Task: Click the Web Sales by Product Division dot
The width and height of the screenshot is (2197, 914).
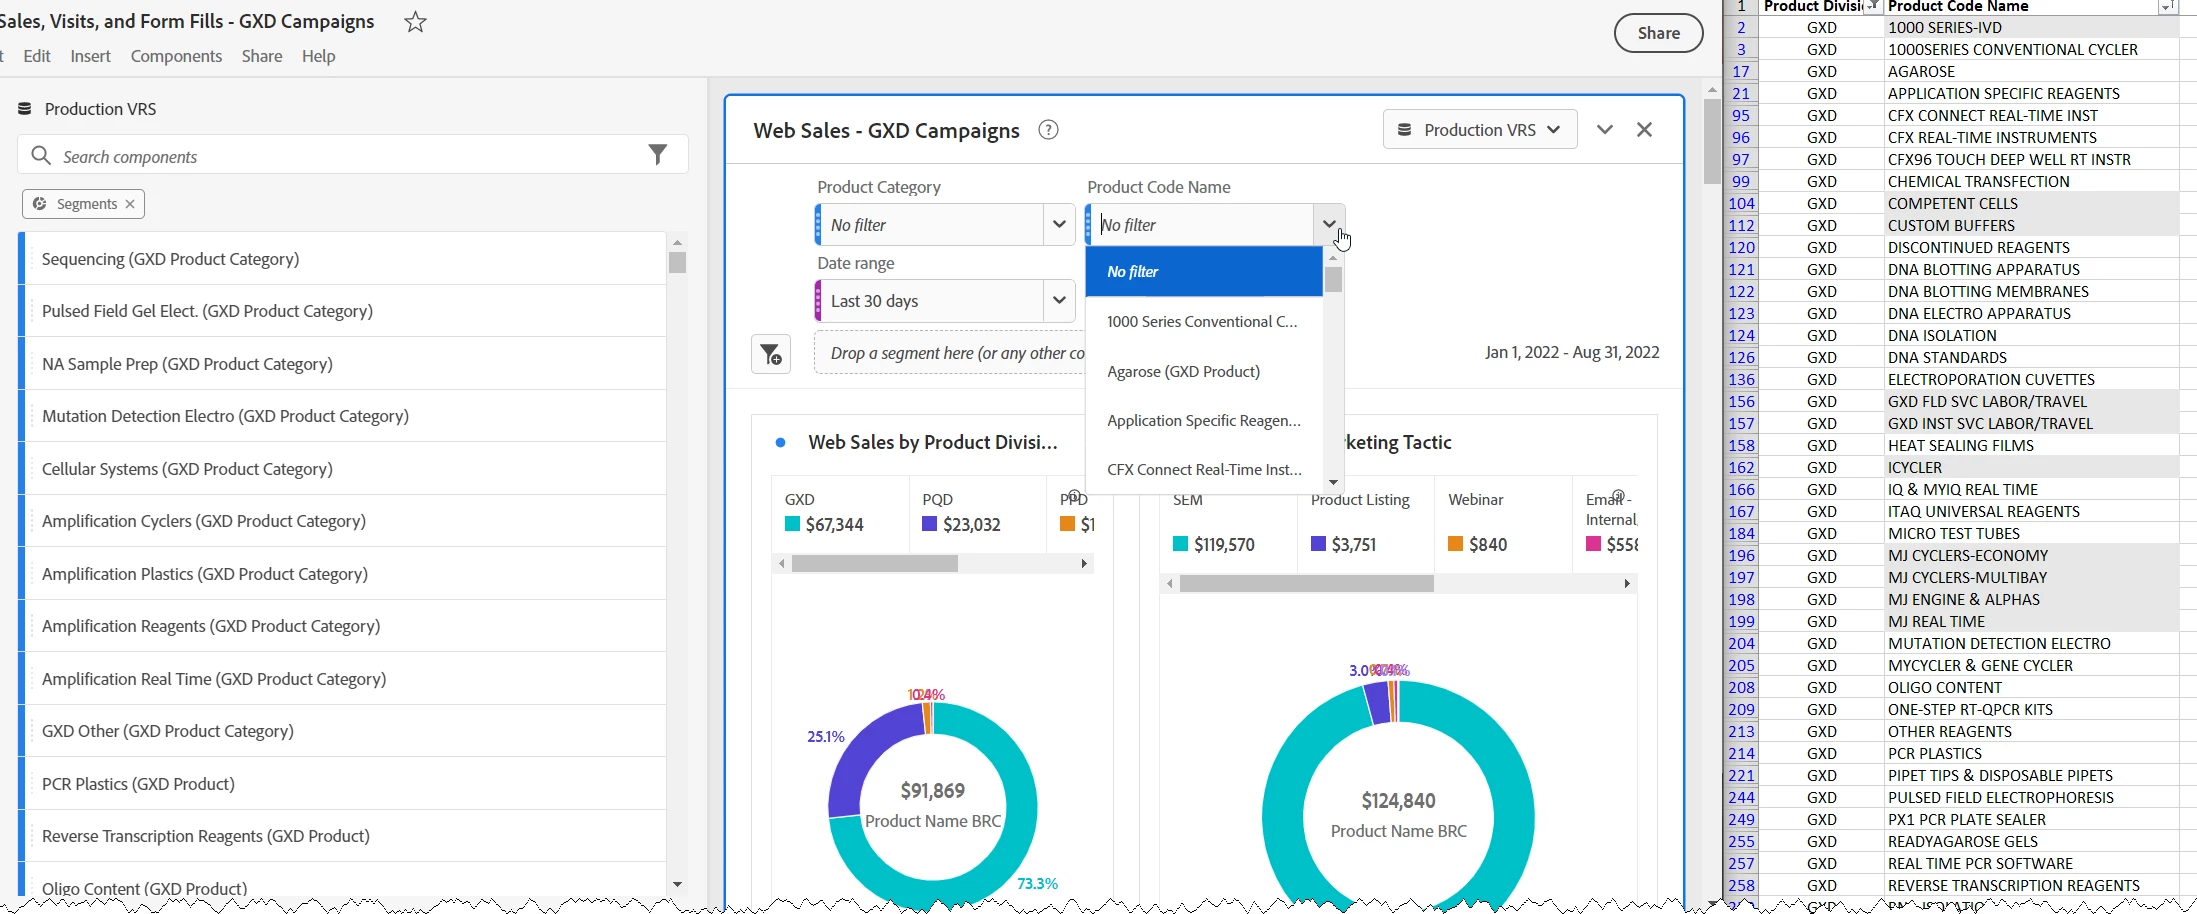Action: tap(781, 442)
